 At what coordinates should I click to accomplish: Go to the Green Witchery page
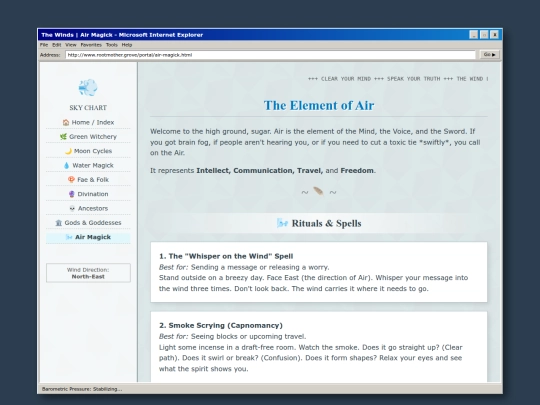pyautogui.click(x=88, y=137)
